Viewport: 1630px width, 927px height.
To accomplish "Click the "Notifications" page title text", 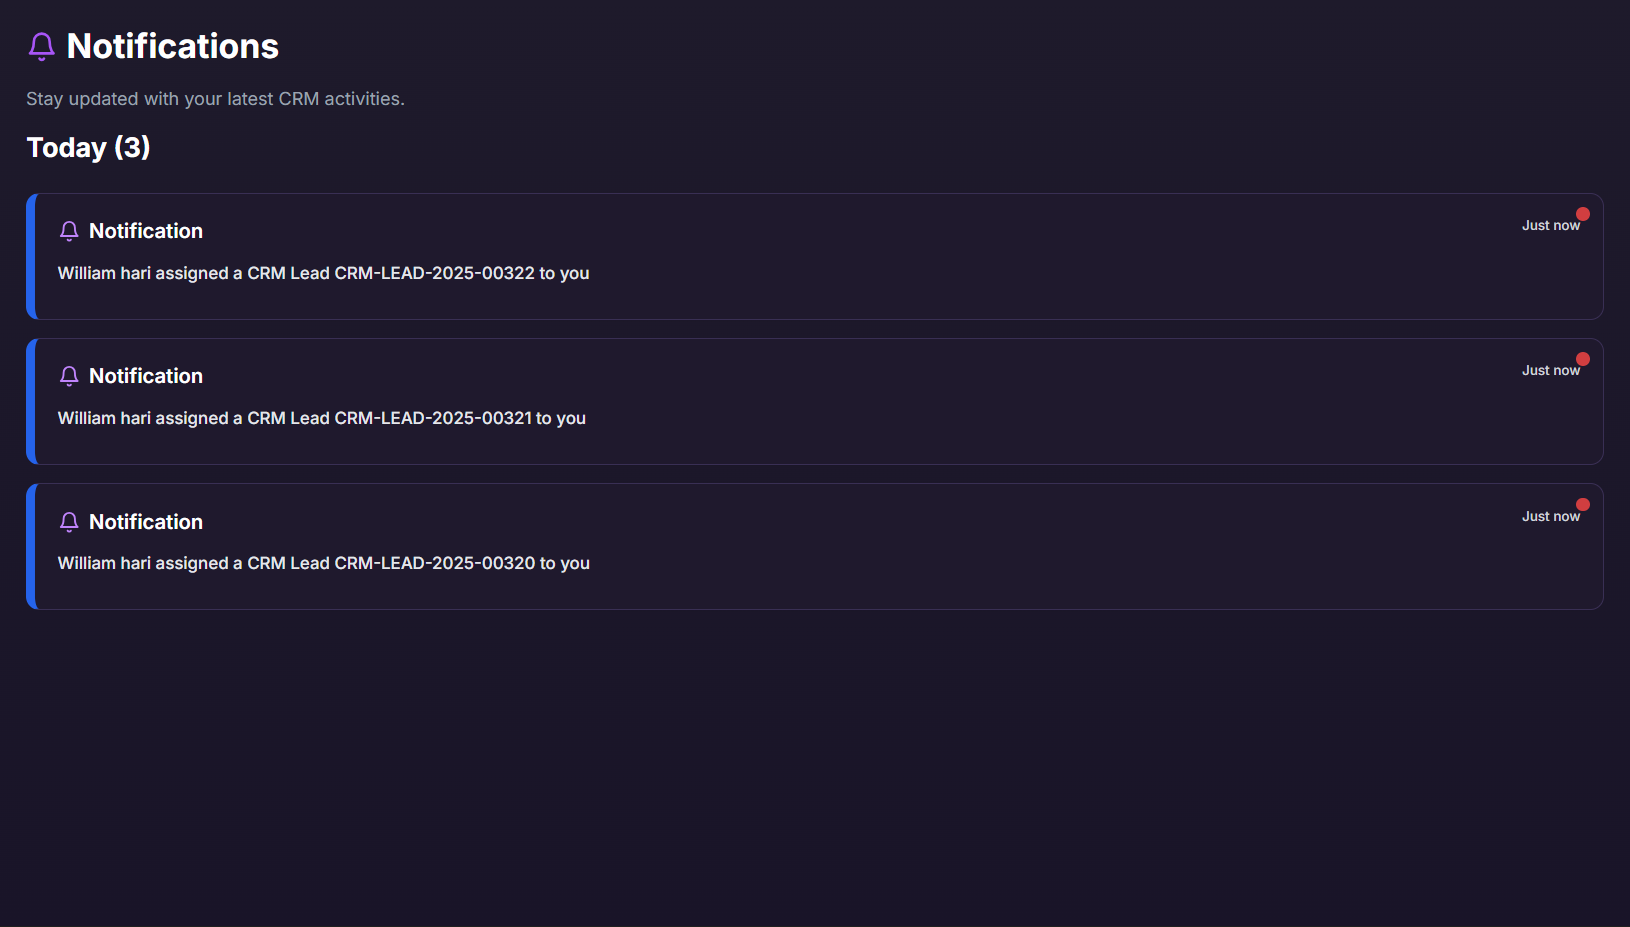I will (x=173, y=46).
